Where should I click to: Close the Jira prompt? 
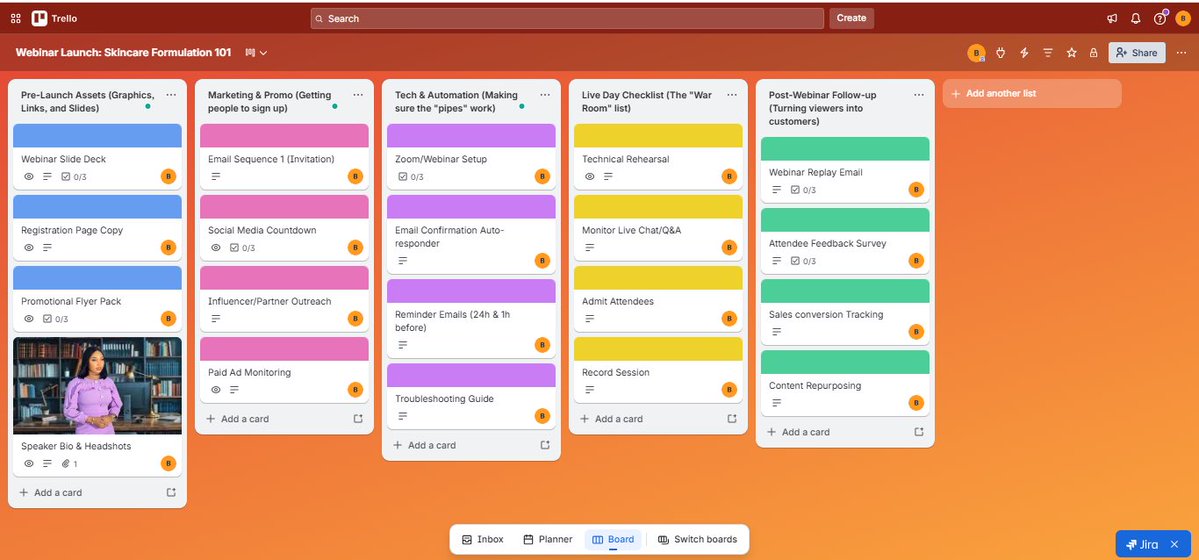click(x=1175, y=545)
